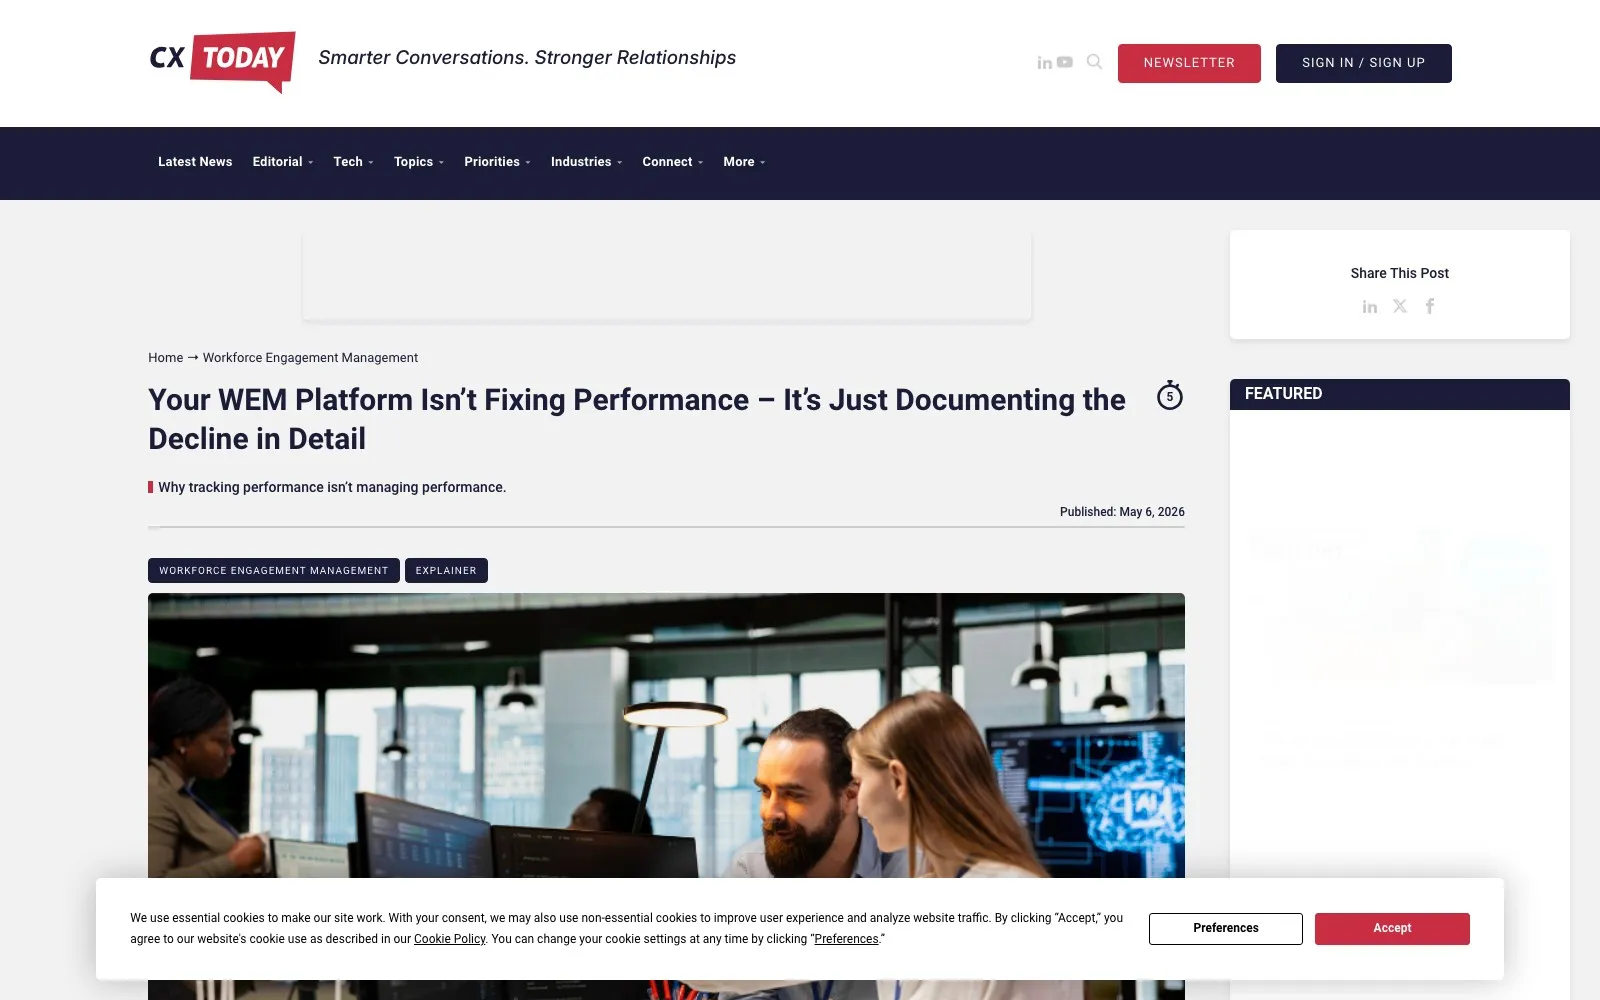1600x1000 pixels.
Task: Expand the More menu
Action: 745,162
